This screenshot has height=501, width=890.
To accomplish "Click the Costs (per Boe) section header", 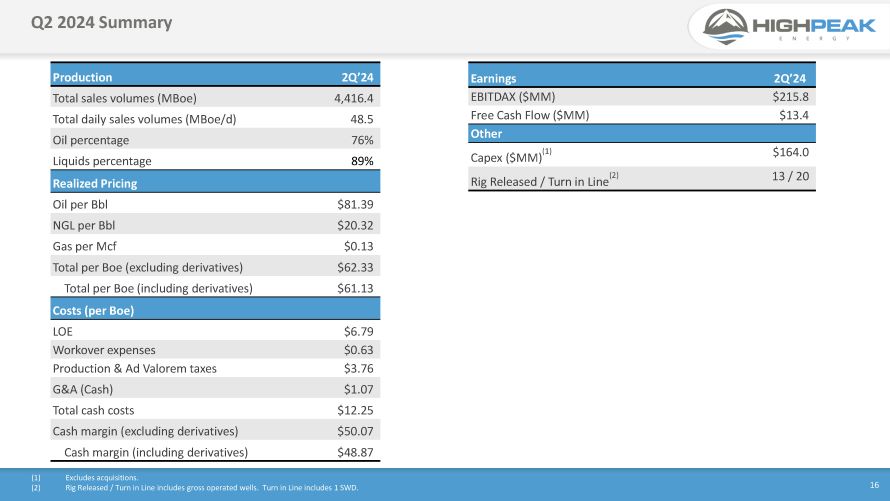I will 93,310.
